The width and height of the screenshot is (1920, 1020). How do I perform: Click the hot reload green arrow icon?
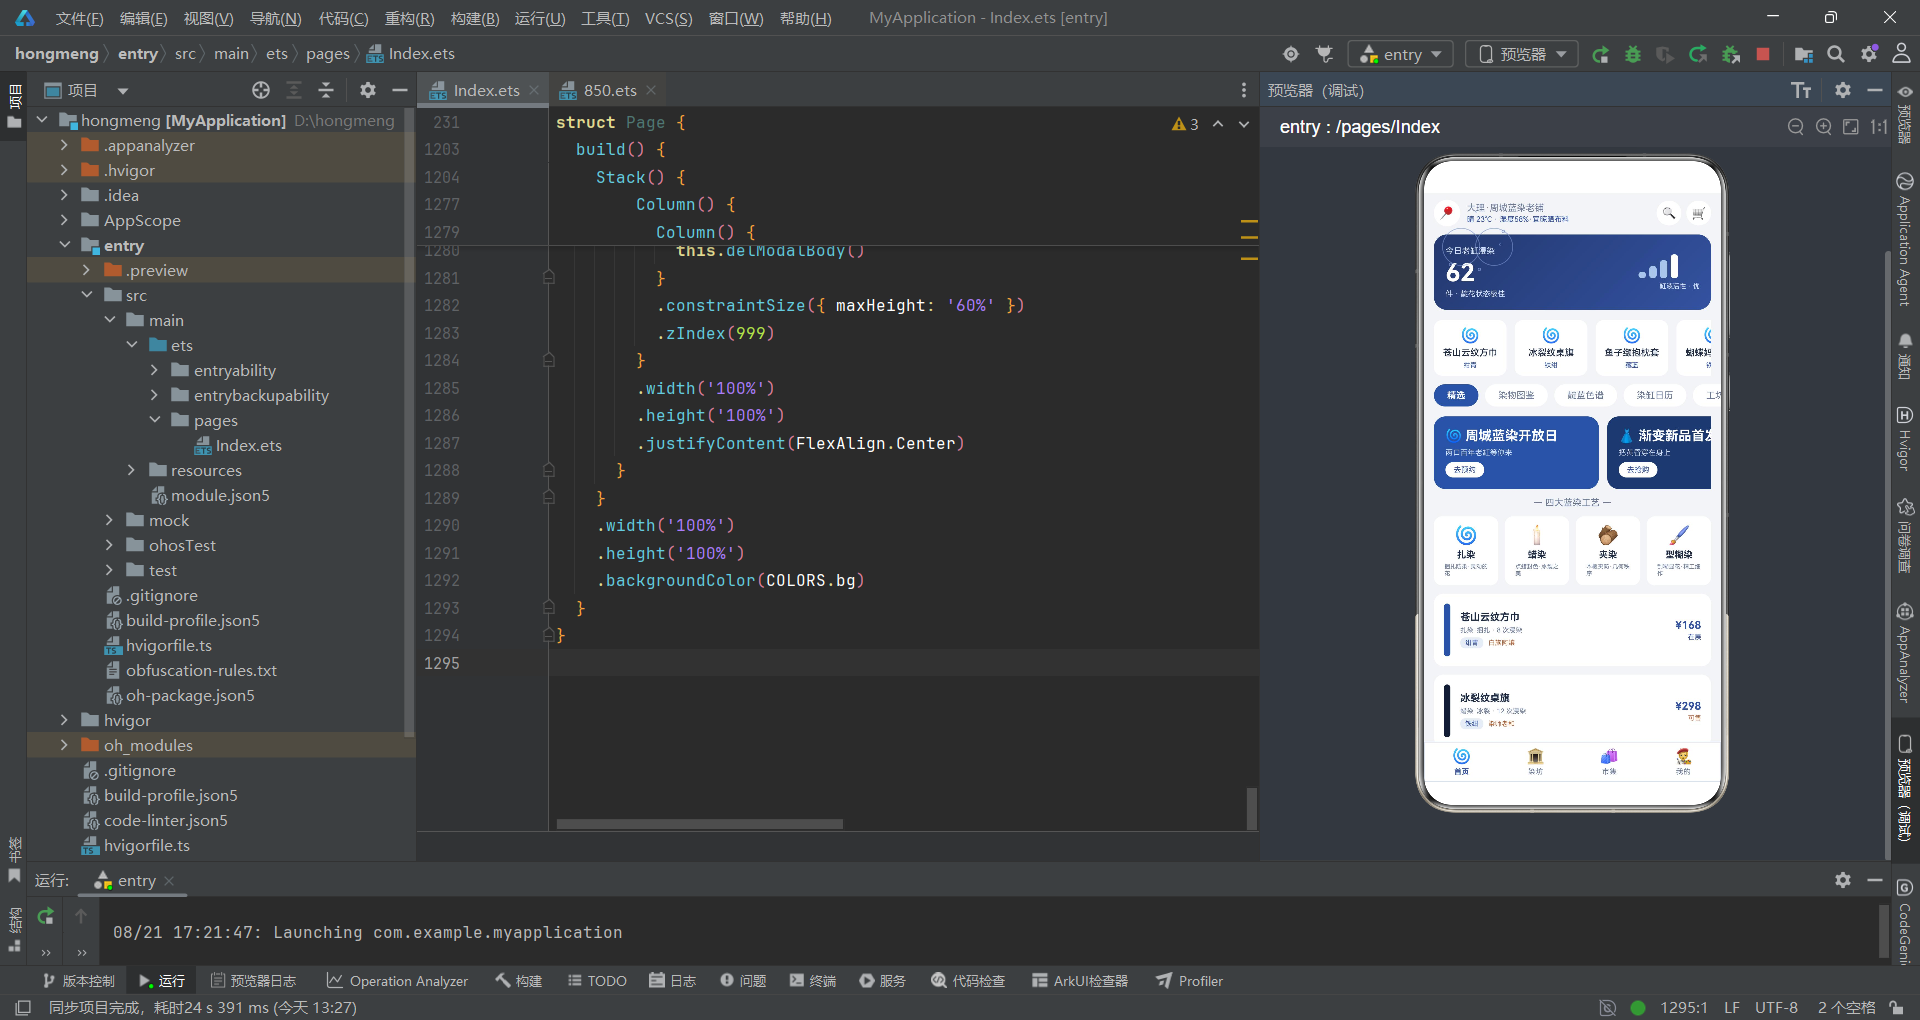1698,55
